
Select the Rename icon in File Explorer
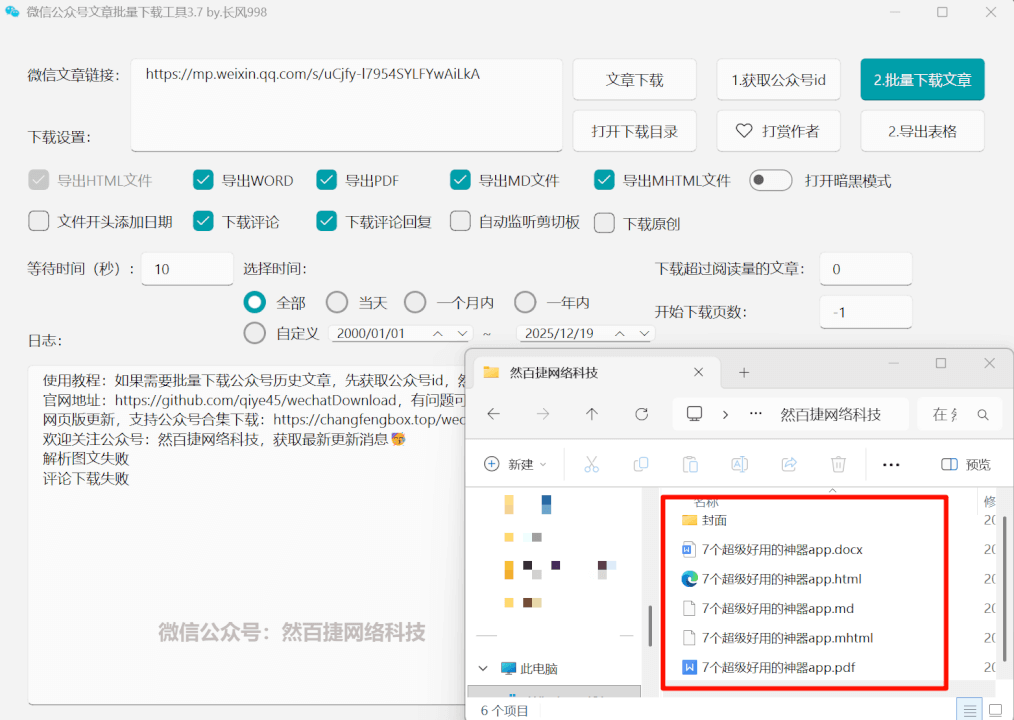[x=738, y=464]
